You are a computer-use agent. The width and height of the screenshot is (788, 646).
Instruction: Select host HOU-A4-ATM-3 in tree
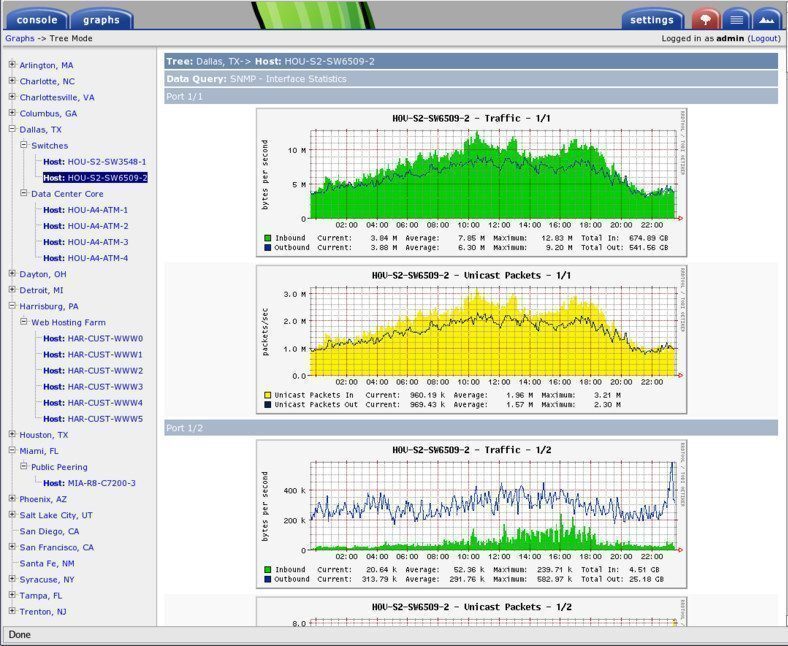click(x=97, y=242)
